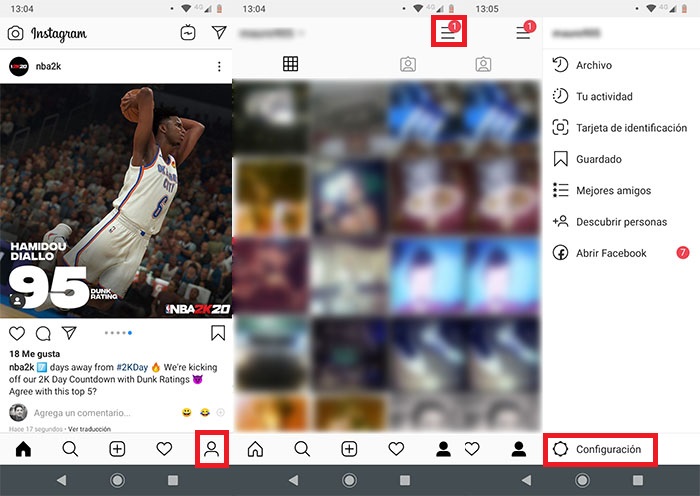Tap Android recents square under the feed screen

[173, 480]
